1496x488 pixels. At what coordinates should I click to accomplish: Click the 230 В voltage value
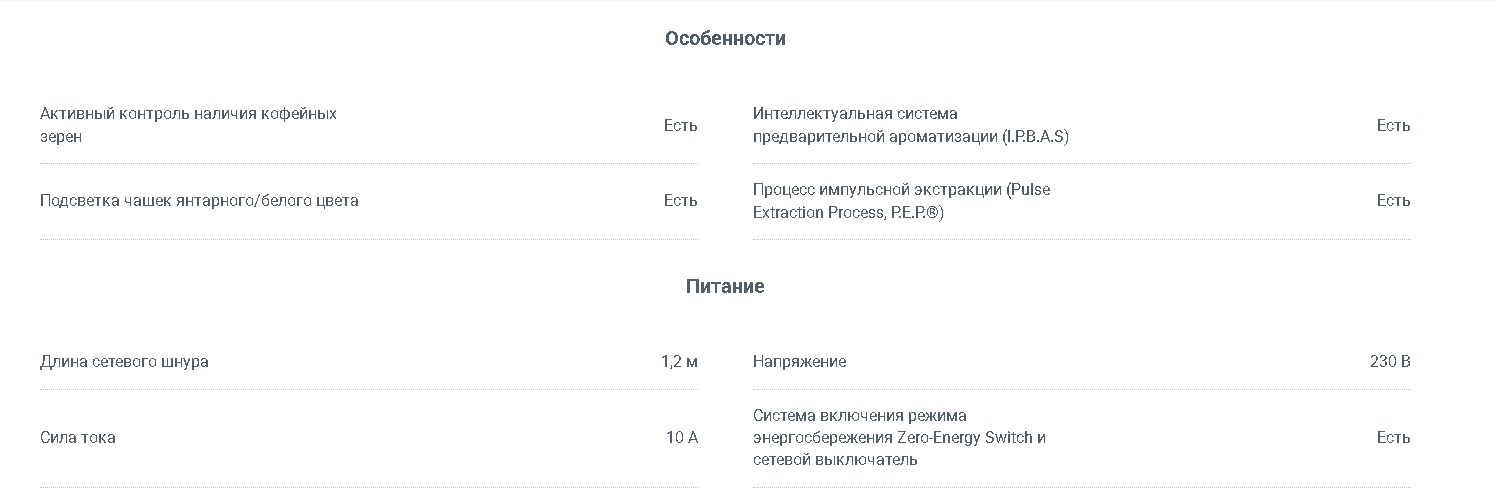[1390, 361]
